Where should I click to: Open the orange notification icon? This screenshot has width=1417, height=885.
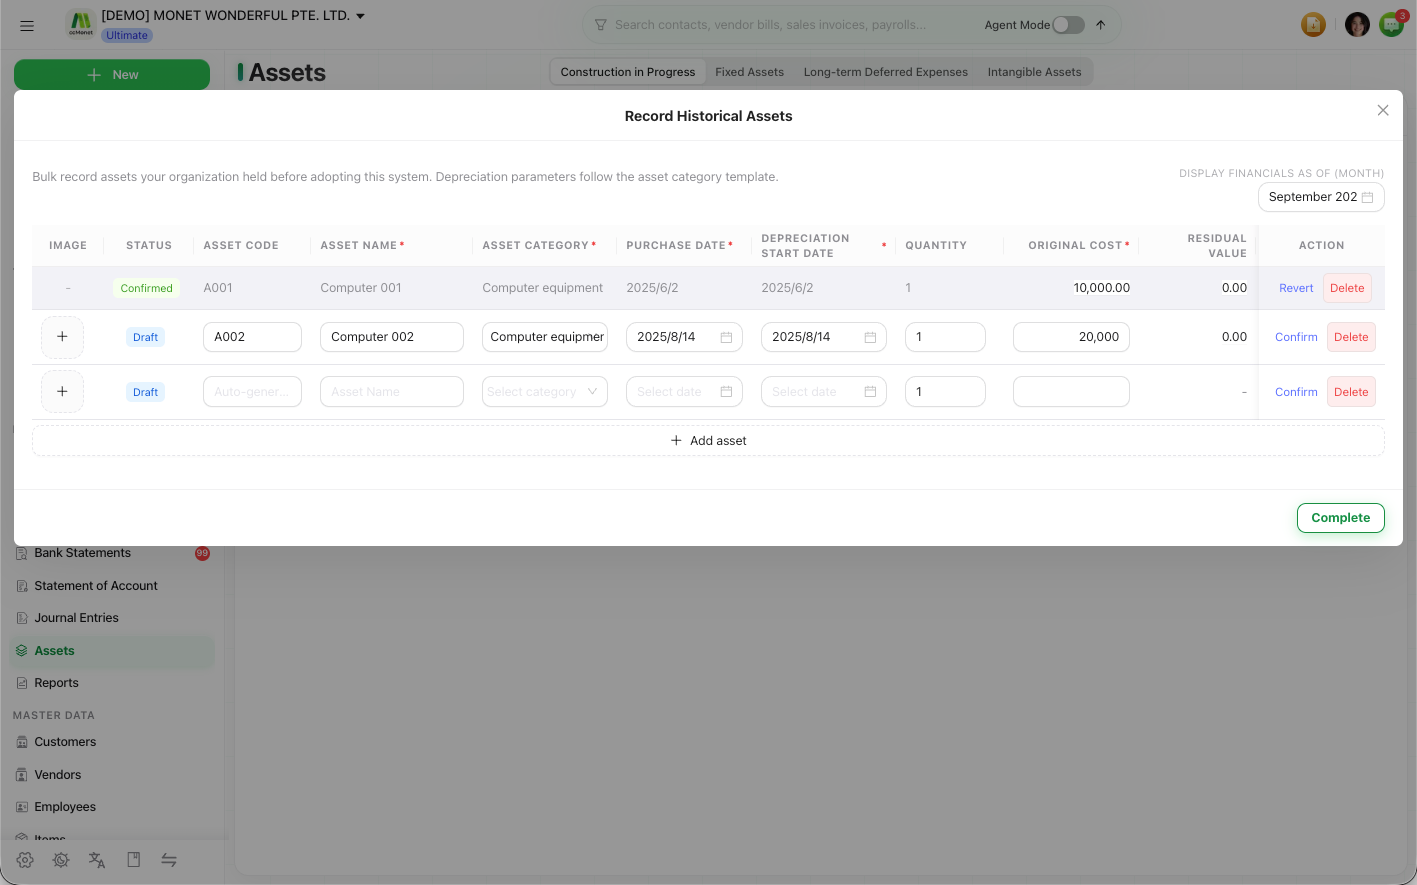(1313, 25)
